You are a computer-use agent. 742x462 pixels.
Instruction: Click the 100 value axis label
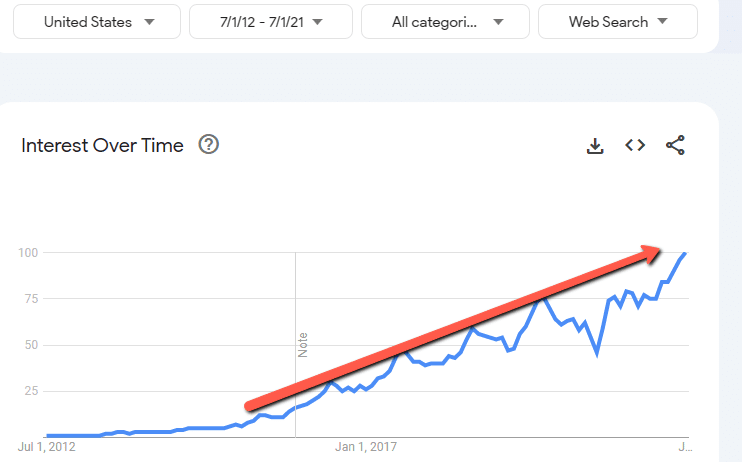tap(28, 253)
